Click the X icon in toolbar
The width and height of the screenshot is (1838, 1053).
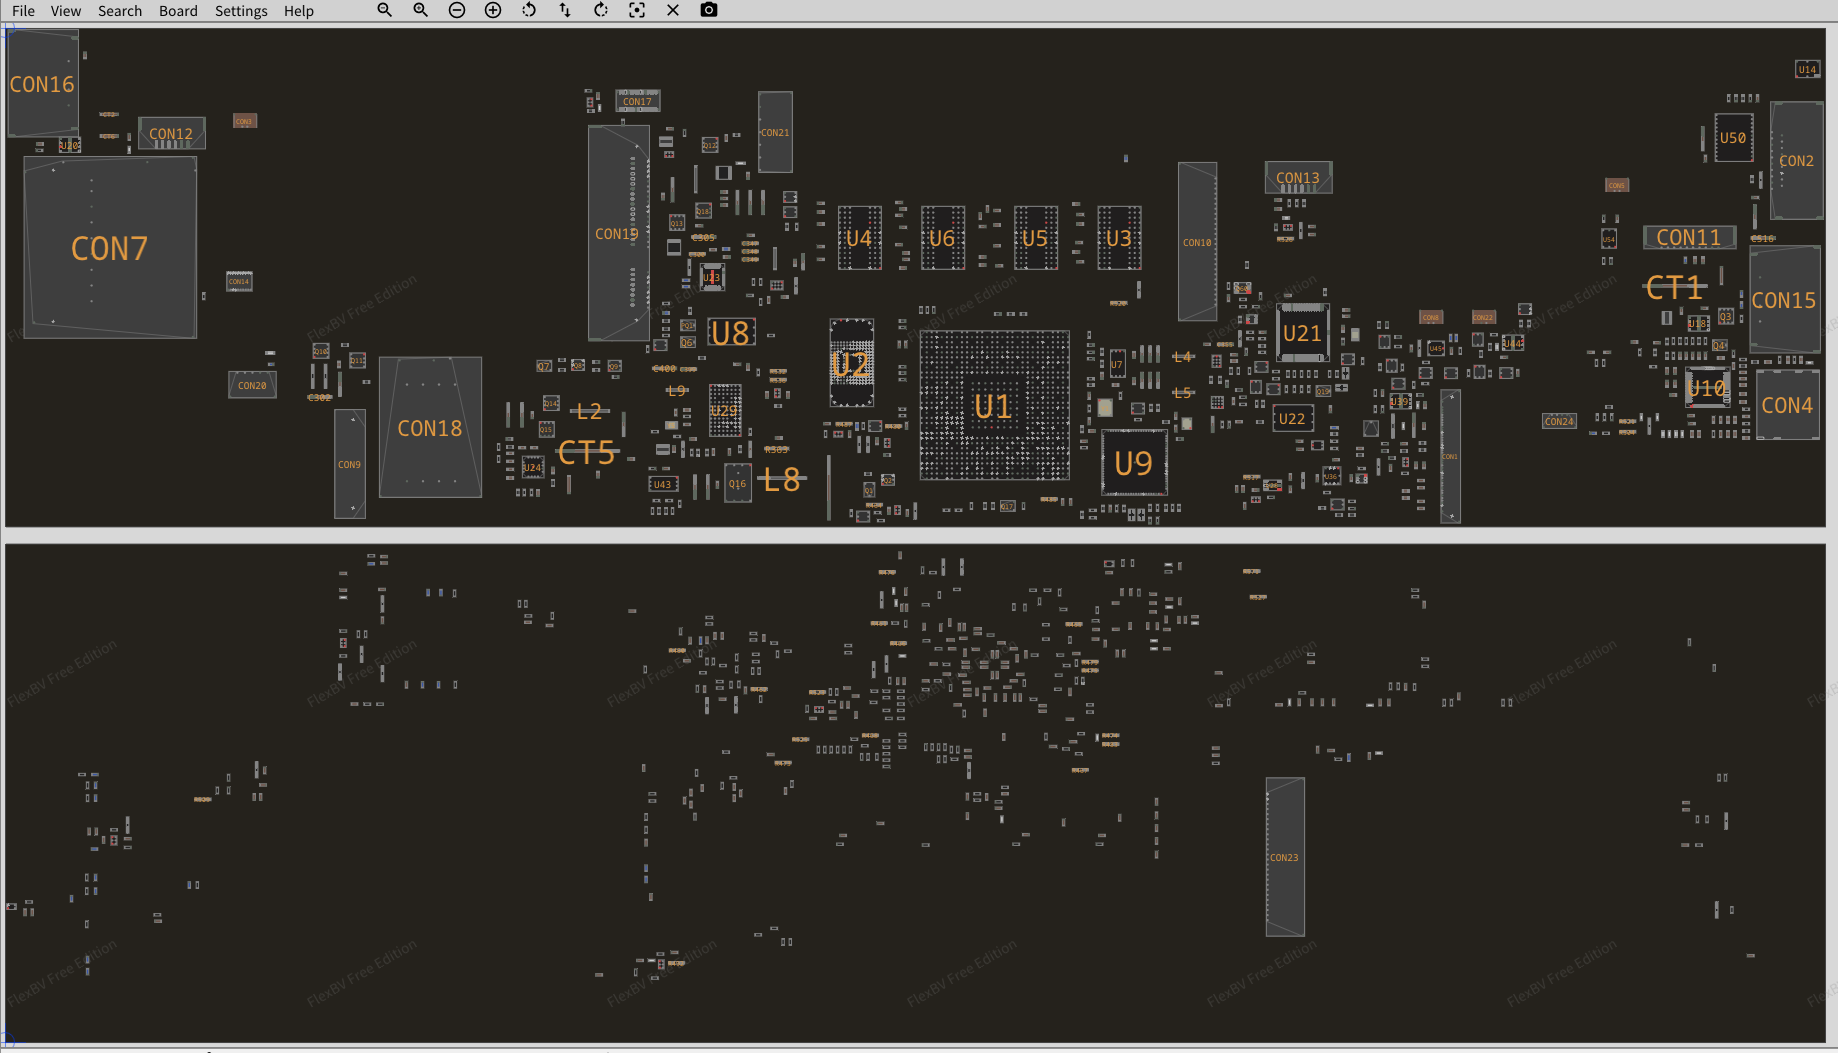point(673,10)
